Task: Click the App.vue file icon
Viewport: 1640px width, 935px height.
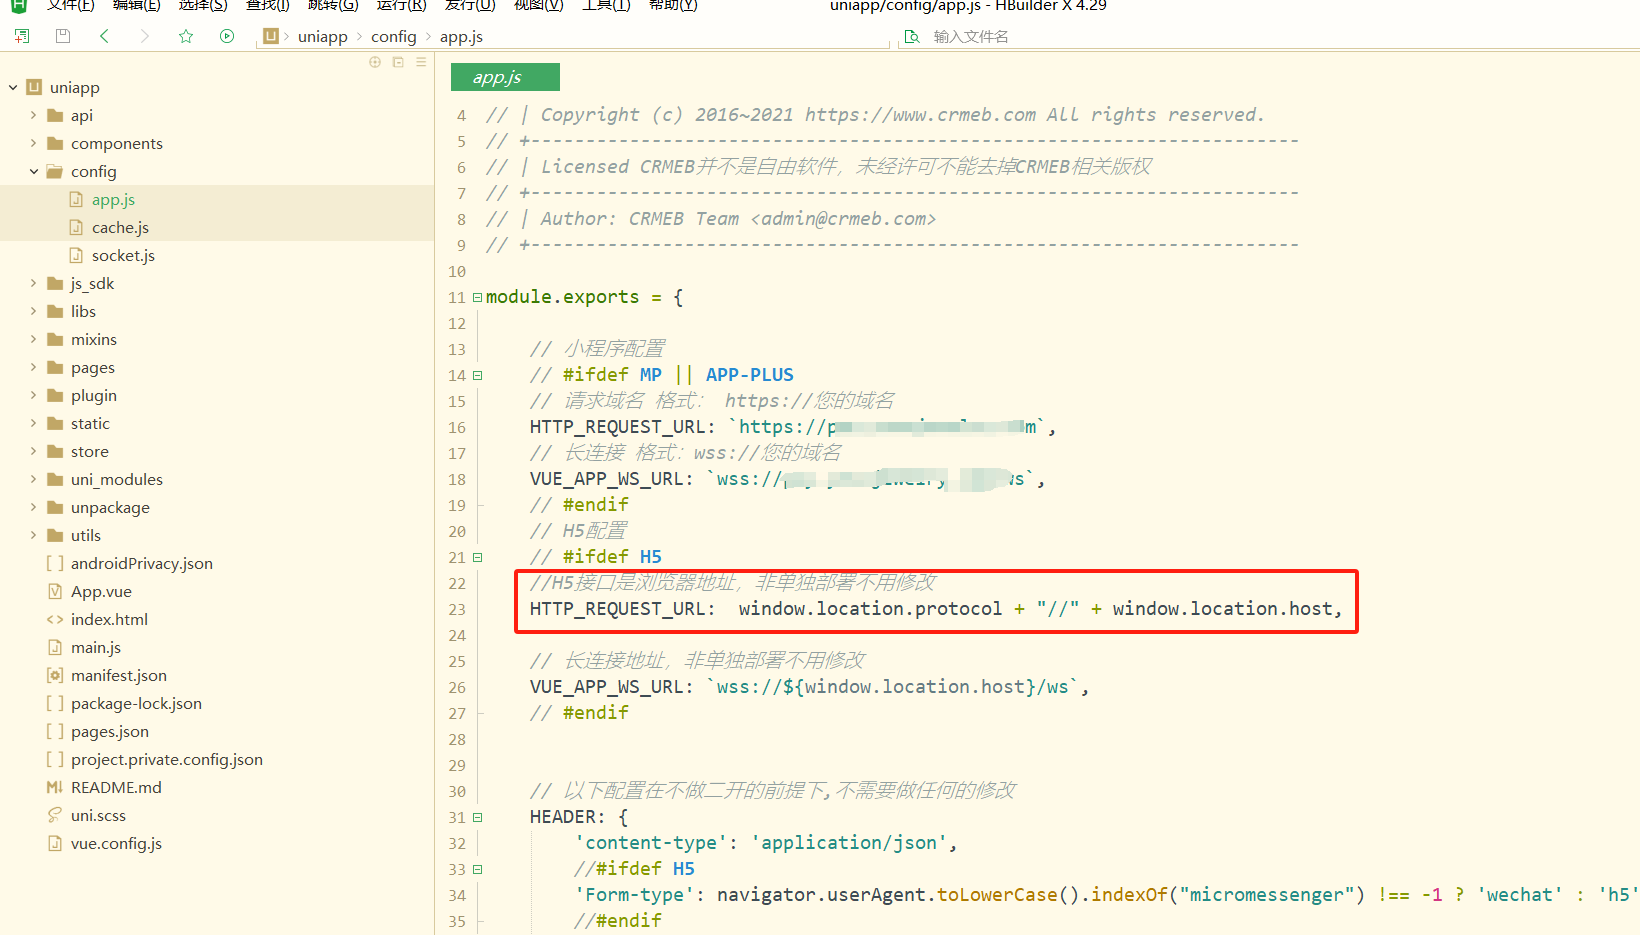Action: click(x=55, y=591)
